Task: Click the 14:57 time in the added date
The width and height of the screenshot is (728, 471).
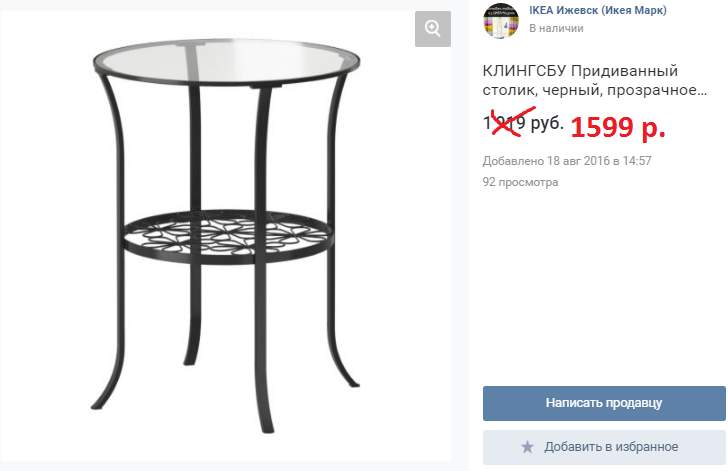Action: pos(637,161)
